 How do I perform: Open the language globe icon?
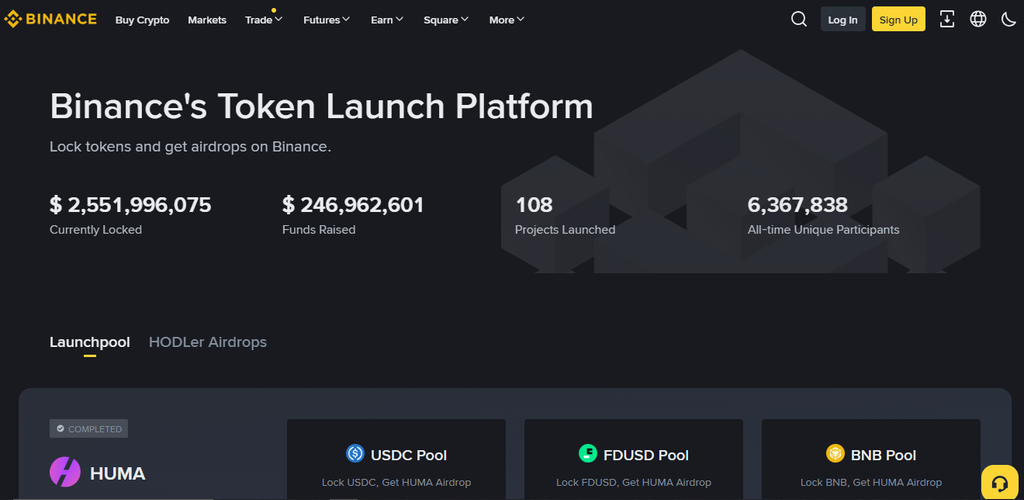tap(978, 19)
